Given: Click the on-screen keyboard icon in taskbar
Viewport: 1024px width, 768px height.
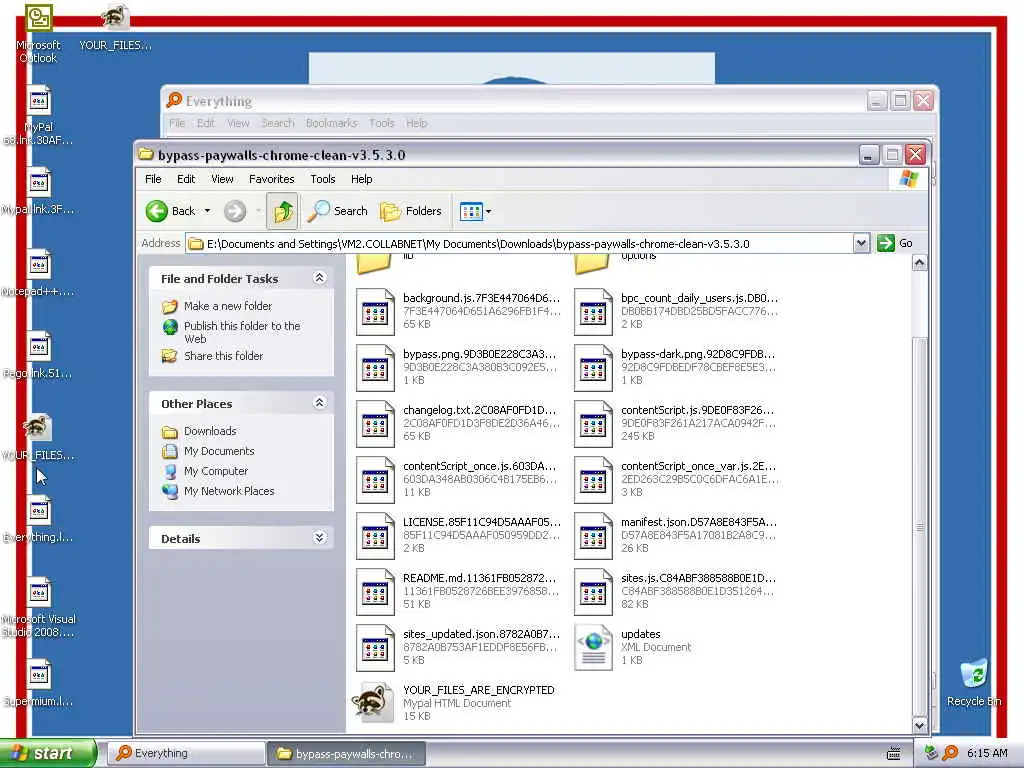Looking at the screenshot, I should point(893,754).
